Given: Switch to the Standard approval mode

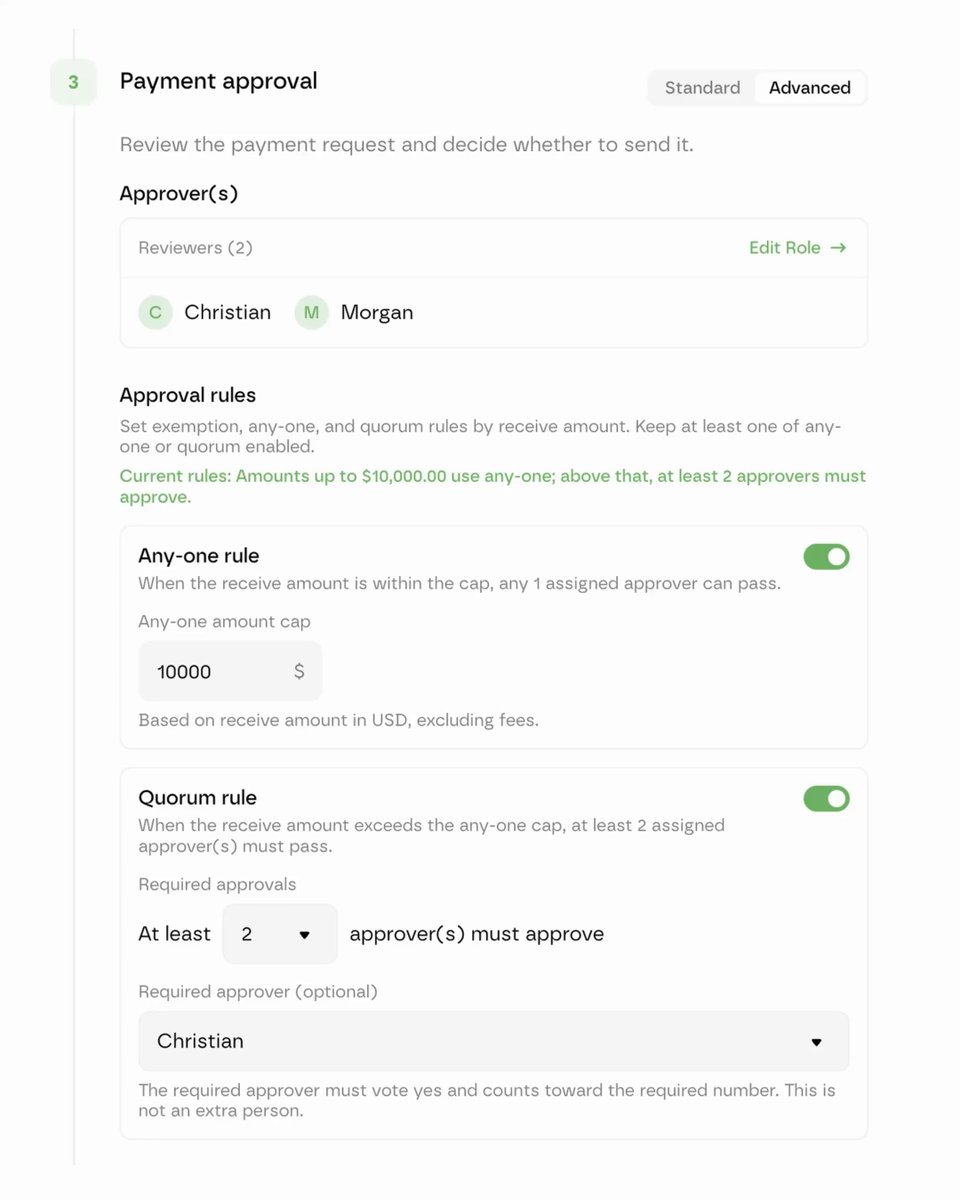Looking at the screenshot, I should point(702,88).
